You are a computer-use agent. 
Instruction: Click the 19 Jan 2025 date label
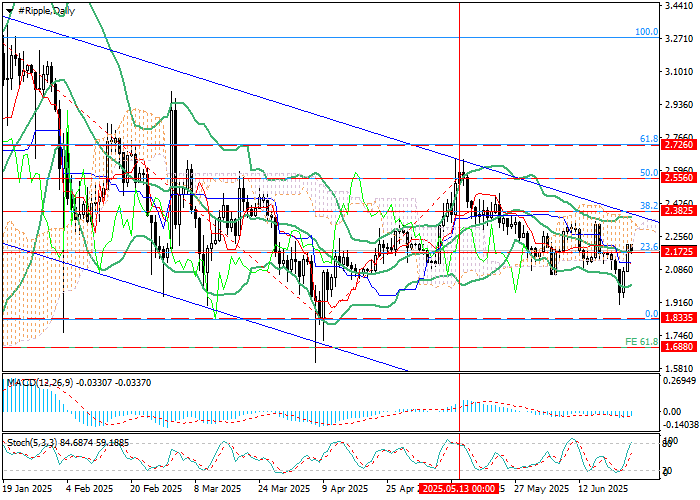click(x=29, y=489)
